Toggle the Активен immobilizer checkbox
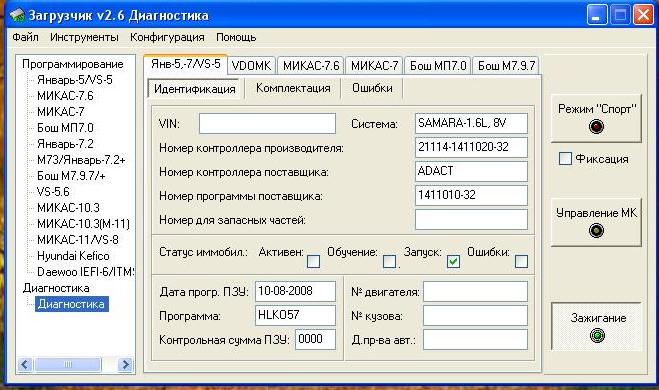 click(314, 261)
